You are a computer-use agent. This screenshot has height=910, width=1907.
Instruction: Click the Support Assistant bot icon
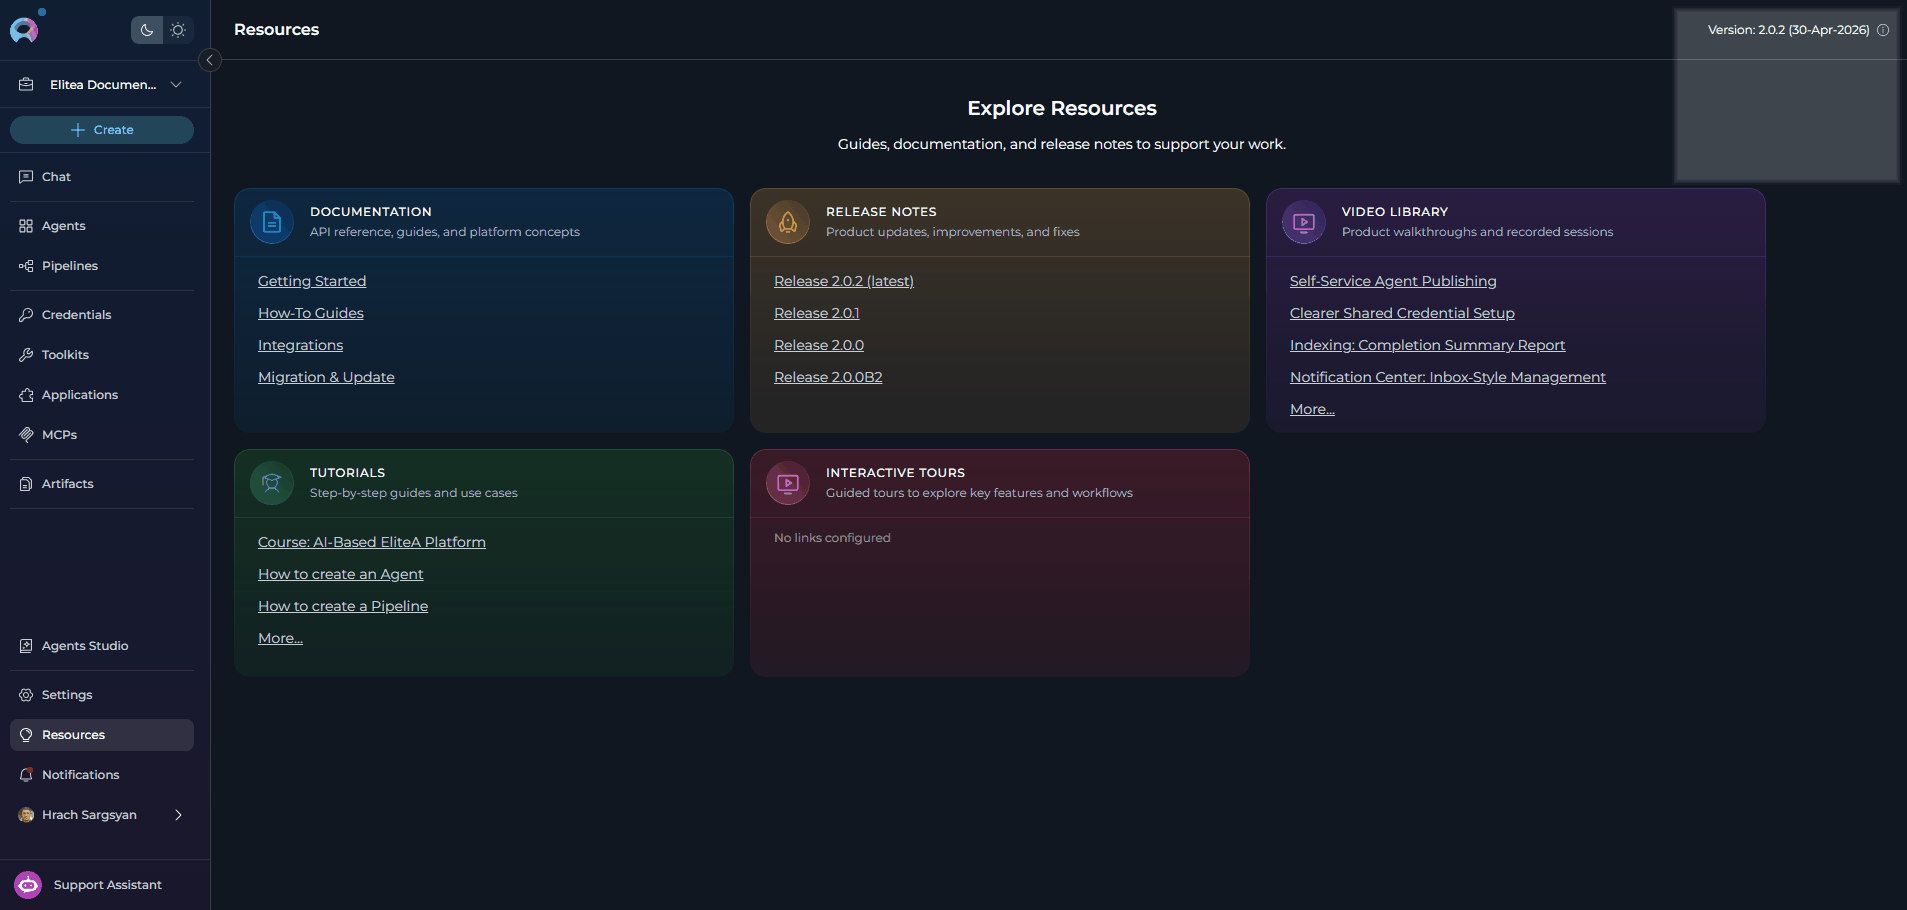point(28,885)
